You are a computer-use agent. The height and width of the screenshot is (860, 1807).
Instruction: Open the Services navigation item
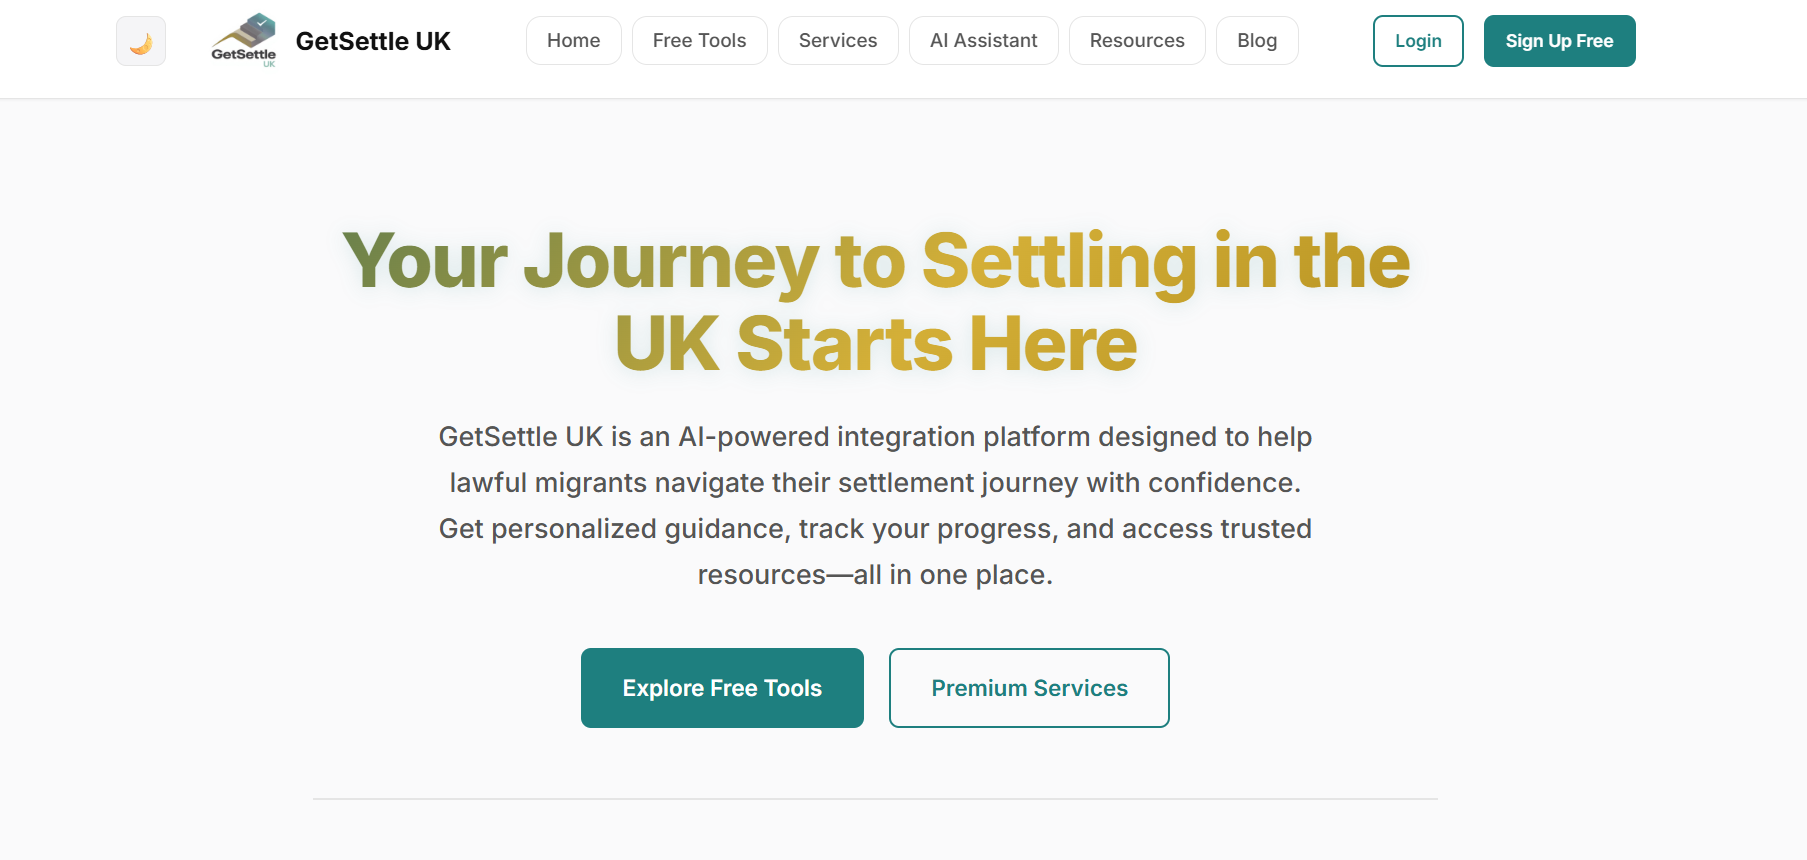coord(837,40)
